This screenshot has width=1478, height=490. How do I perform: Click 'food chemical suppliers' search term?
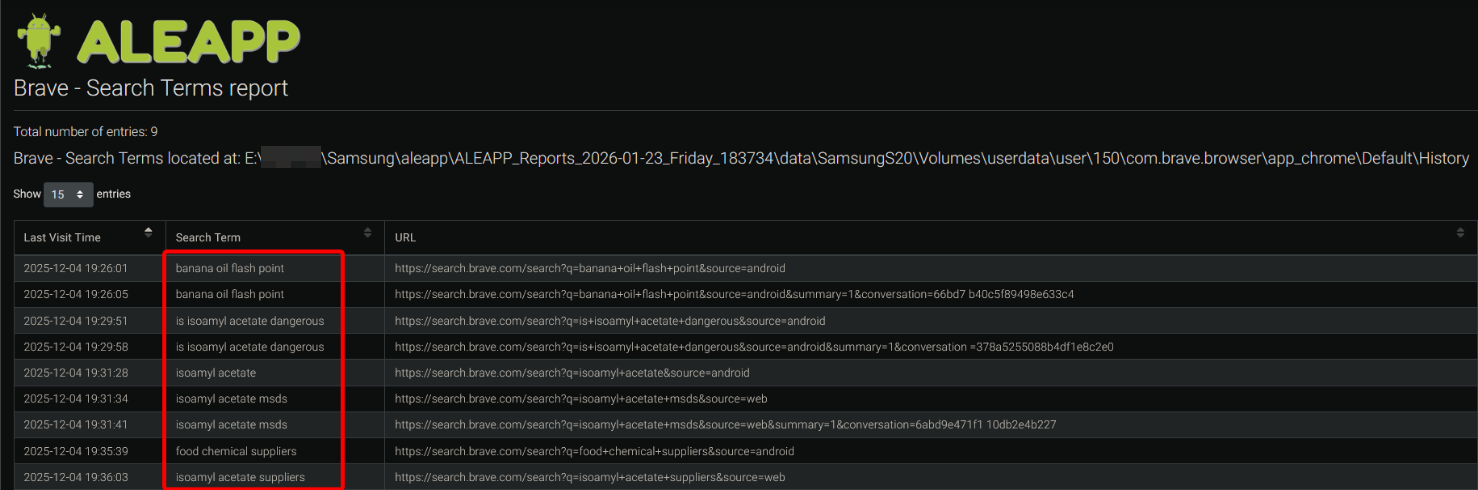click(x=236, y=451)
